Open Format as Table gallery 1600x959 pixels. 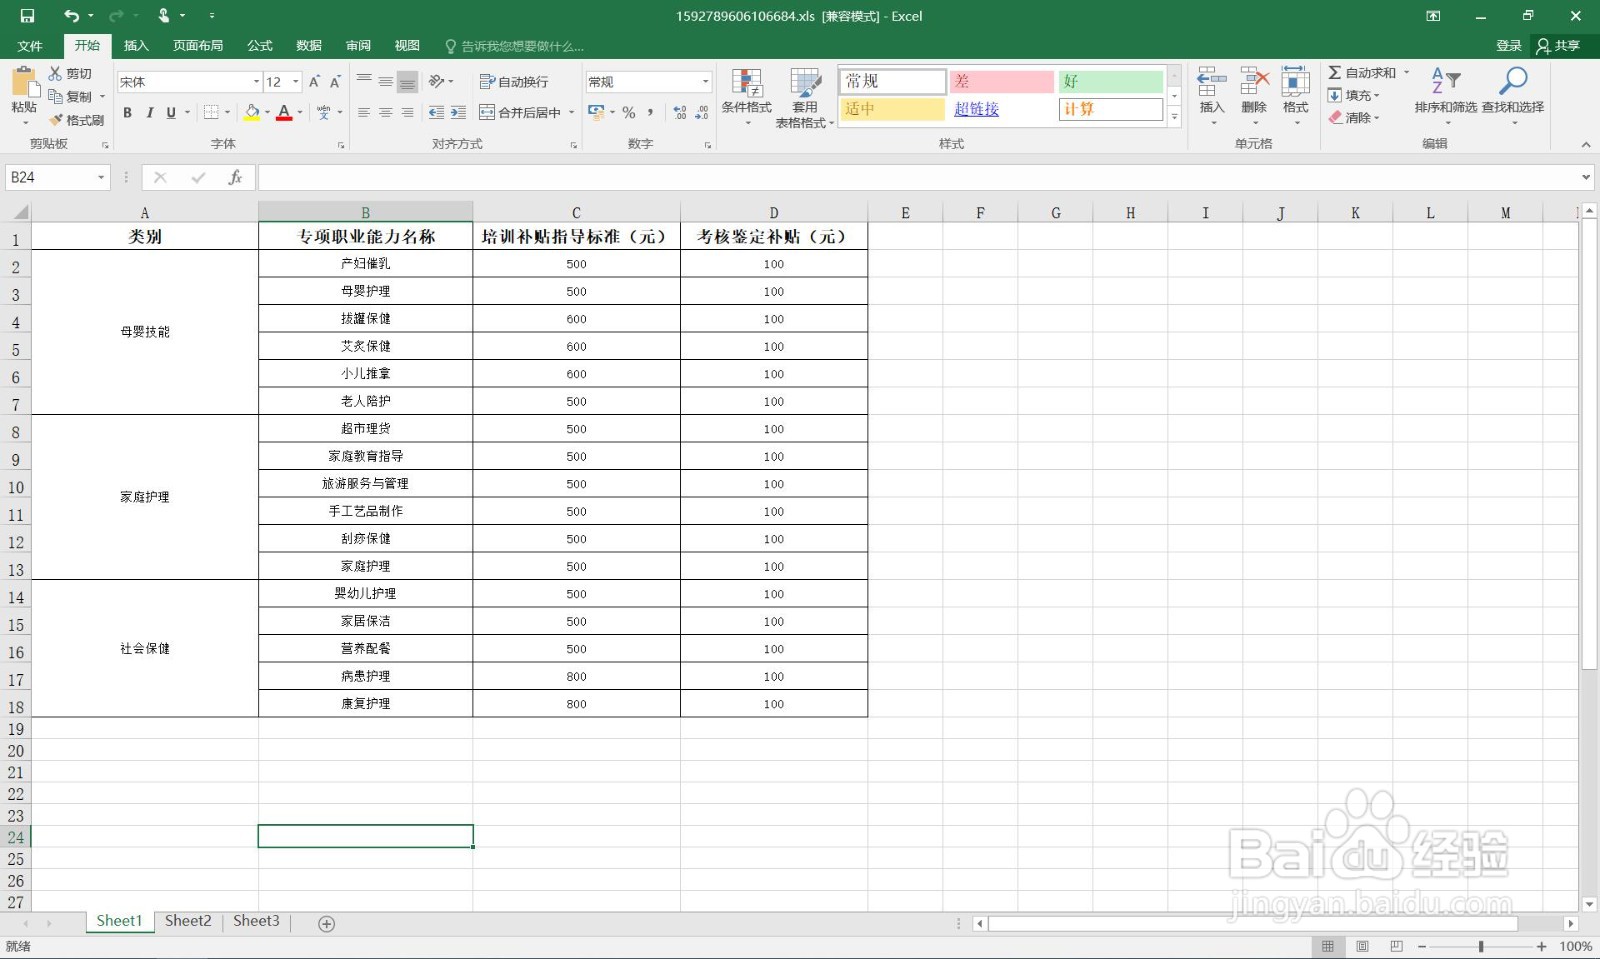[805, 98]
